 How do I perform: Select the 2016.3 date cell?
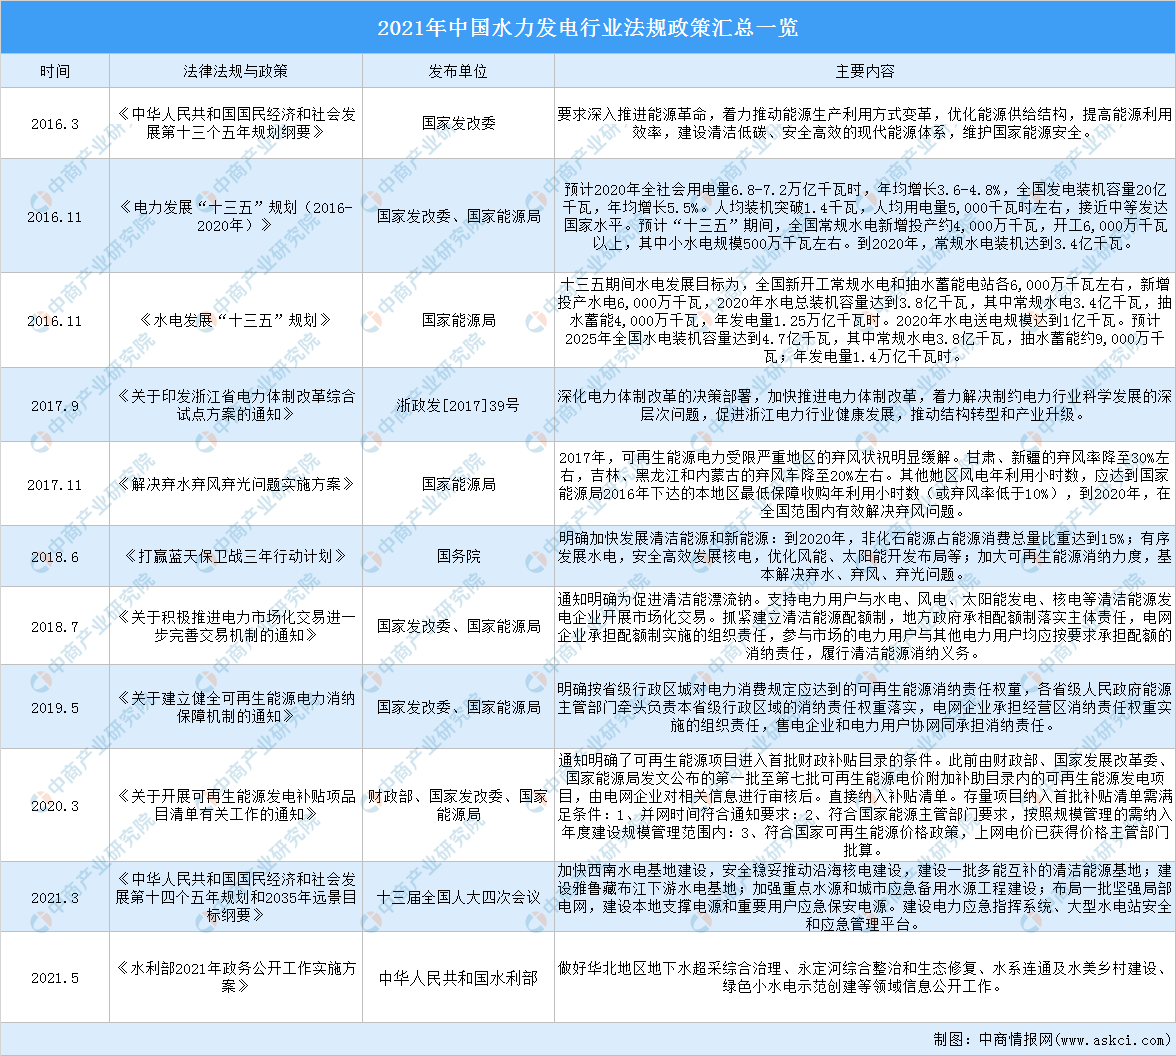[x=55, y=124]
